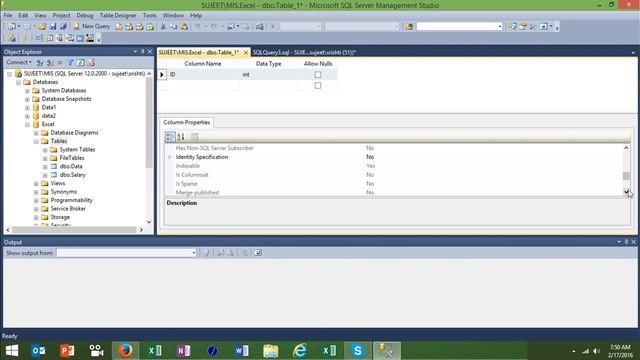This screenshot has height=360, width=640.
Task: Expand the dbo.Salary table node
Action: pyautogui.click(x=45, y=175)
